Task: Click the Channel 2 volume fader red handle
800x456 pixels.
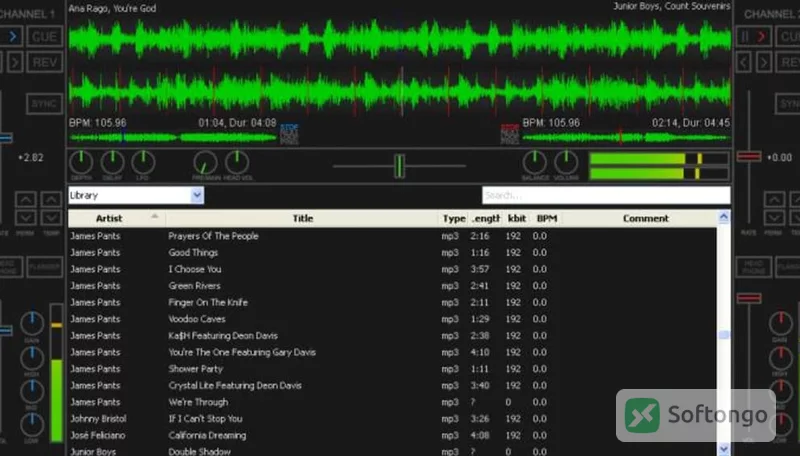Action: (749, 297)
